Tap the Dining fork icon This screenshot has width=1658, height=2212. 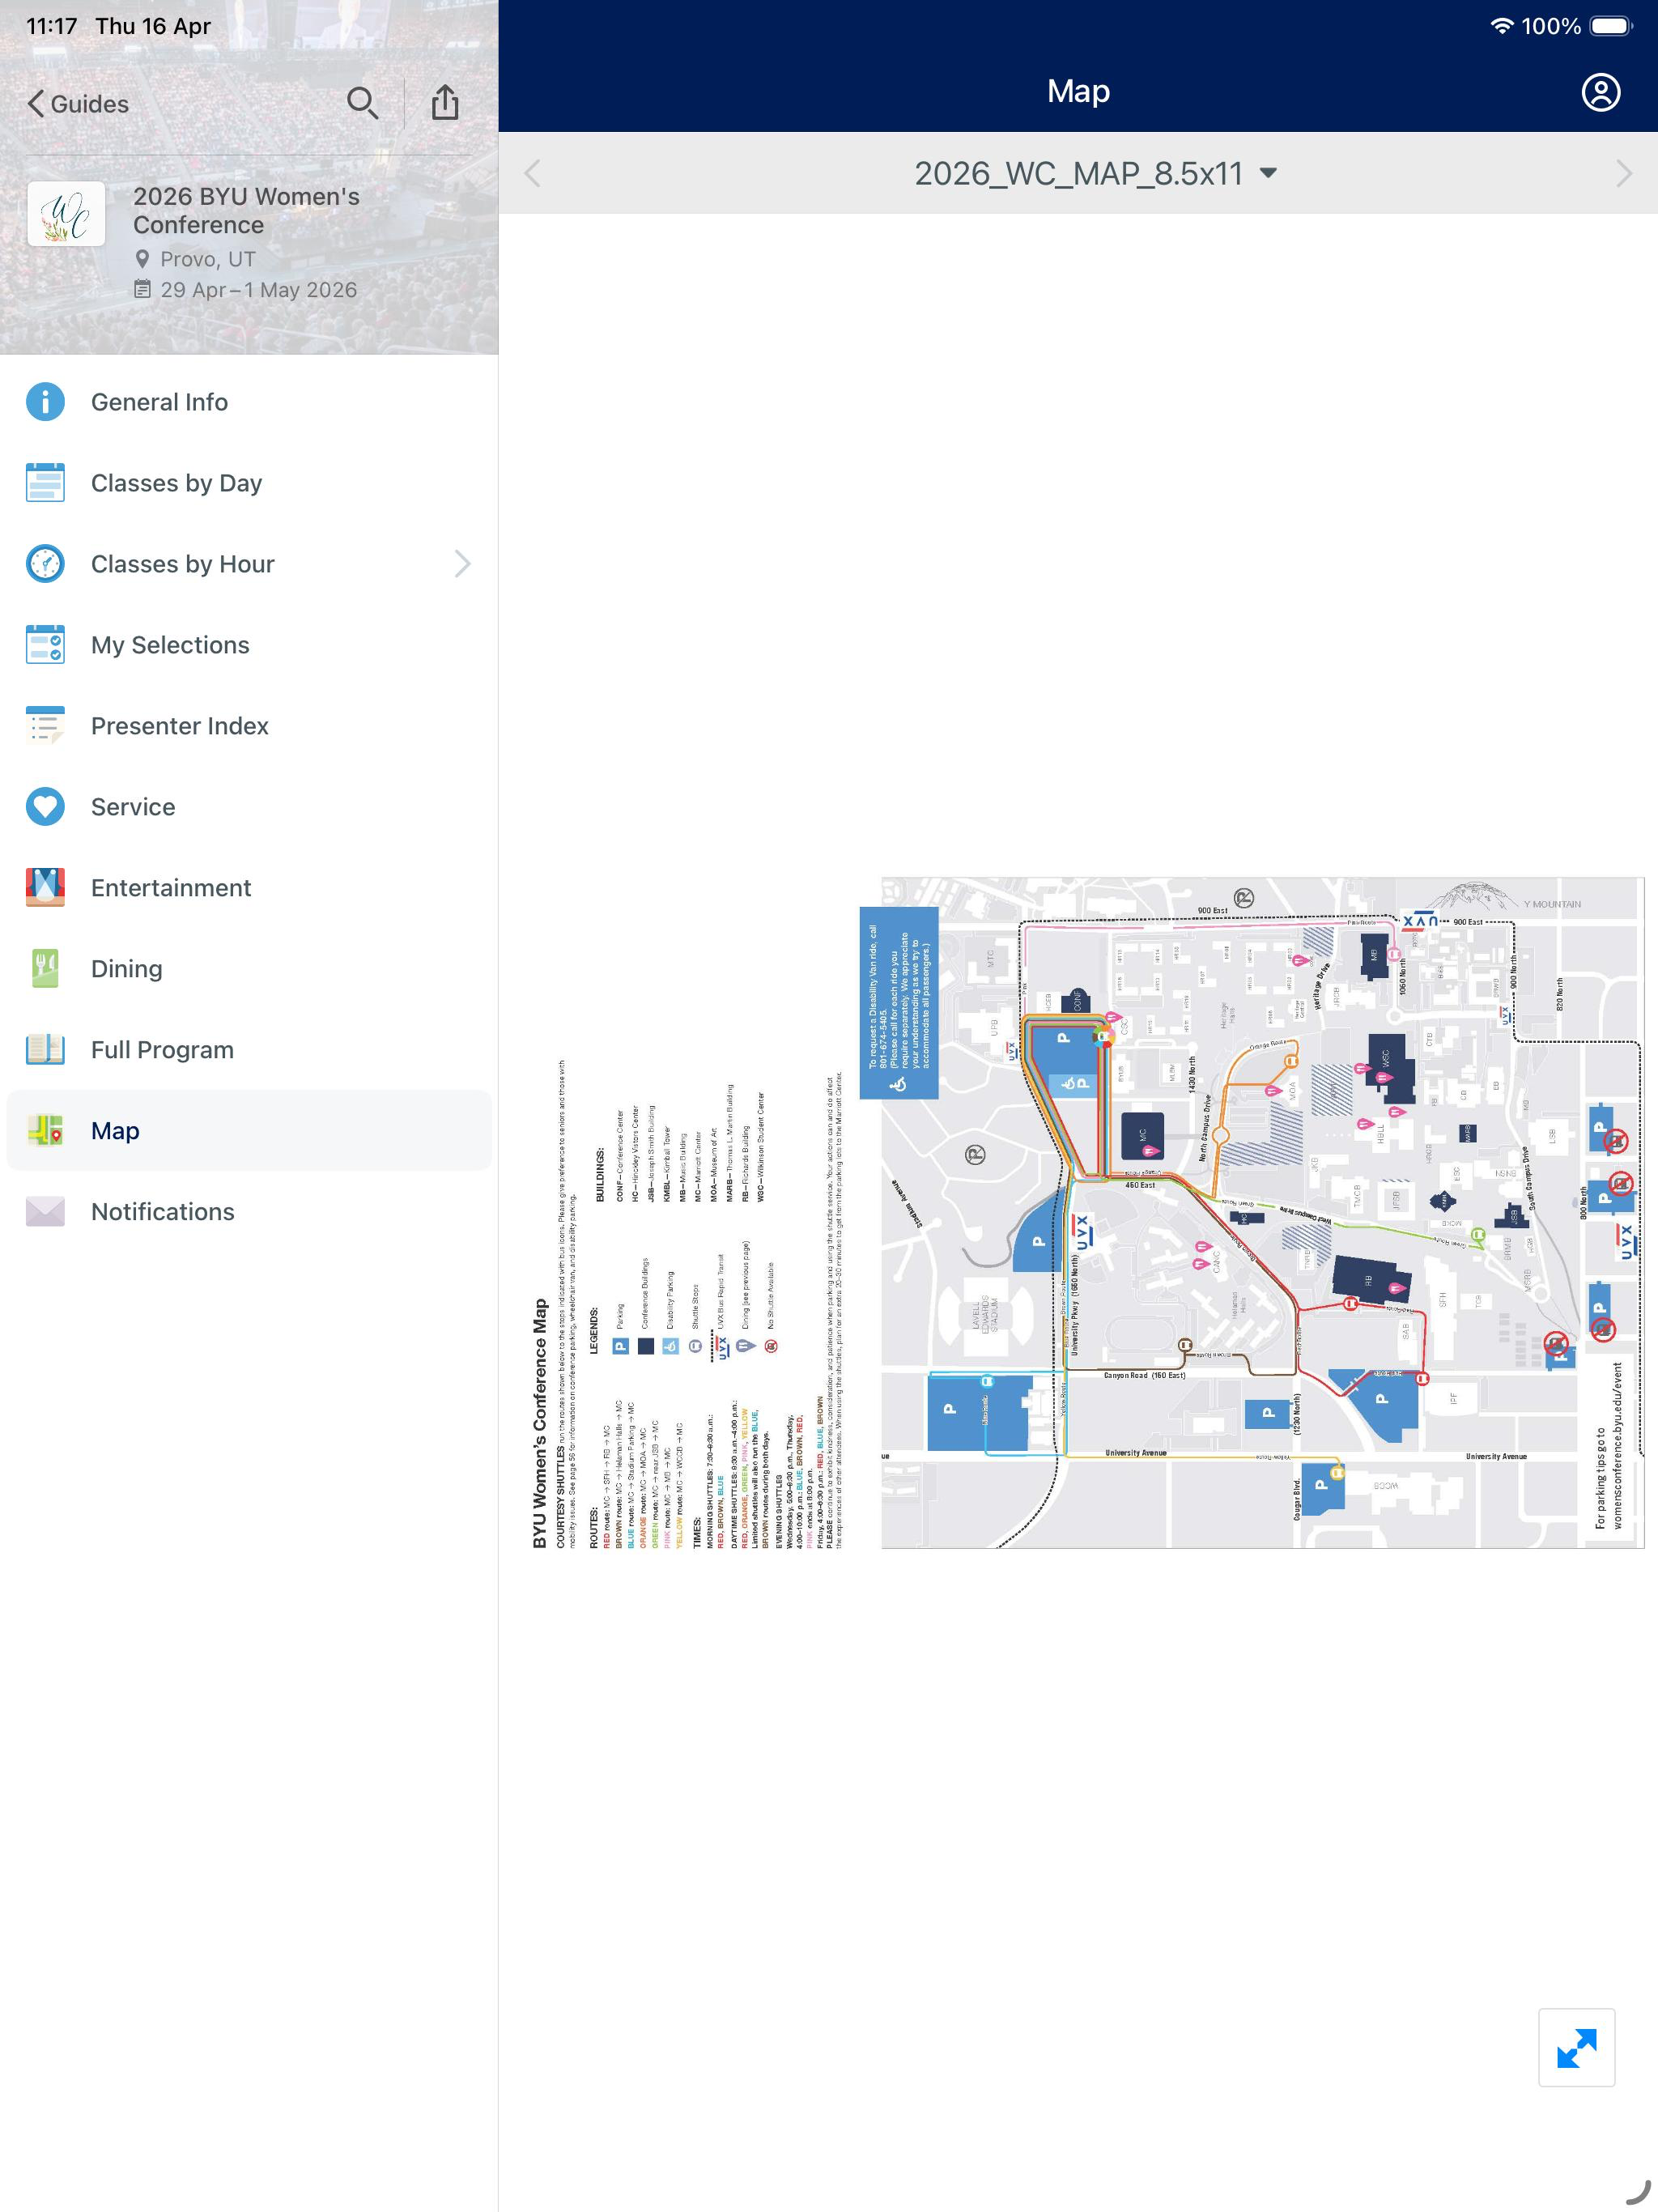point(45,969)
